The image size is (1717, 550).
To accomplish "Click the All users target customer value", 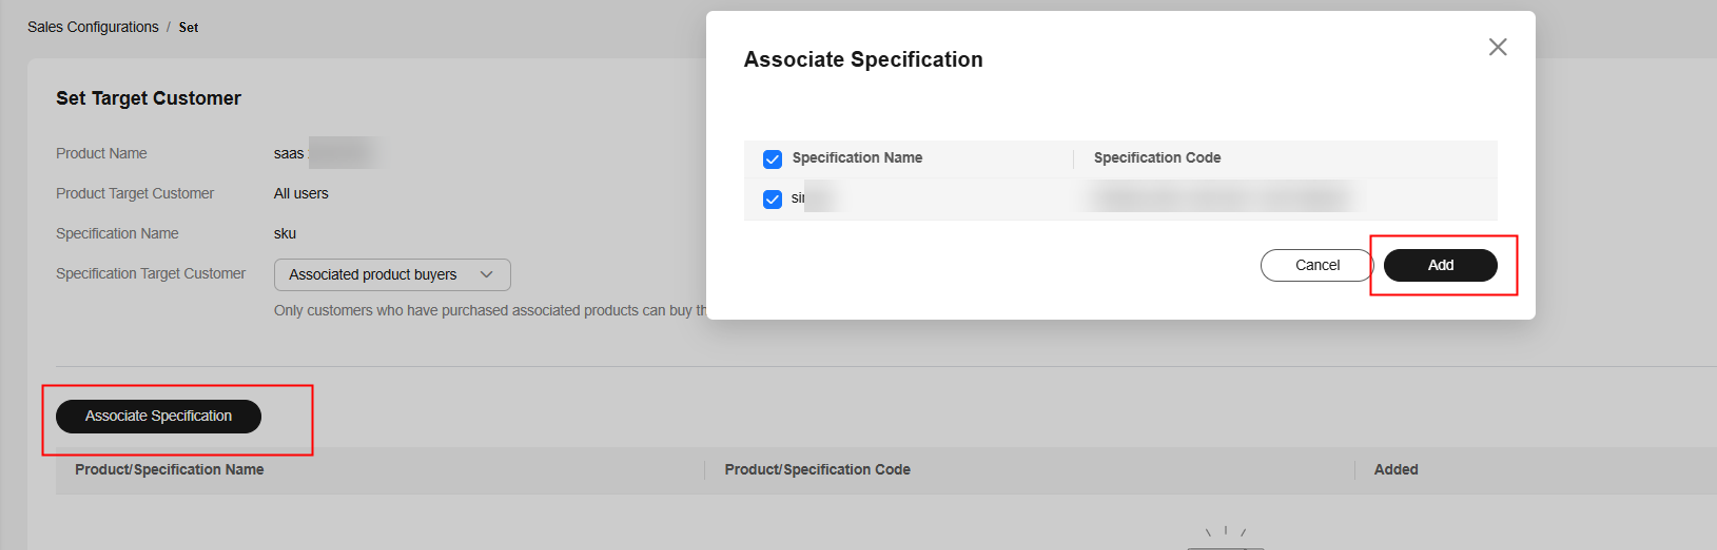I will pyautogui.click(x=301, y=194).
